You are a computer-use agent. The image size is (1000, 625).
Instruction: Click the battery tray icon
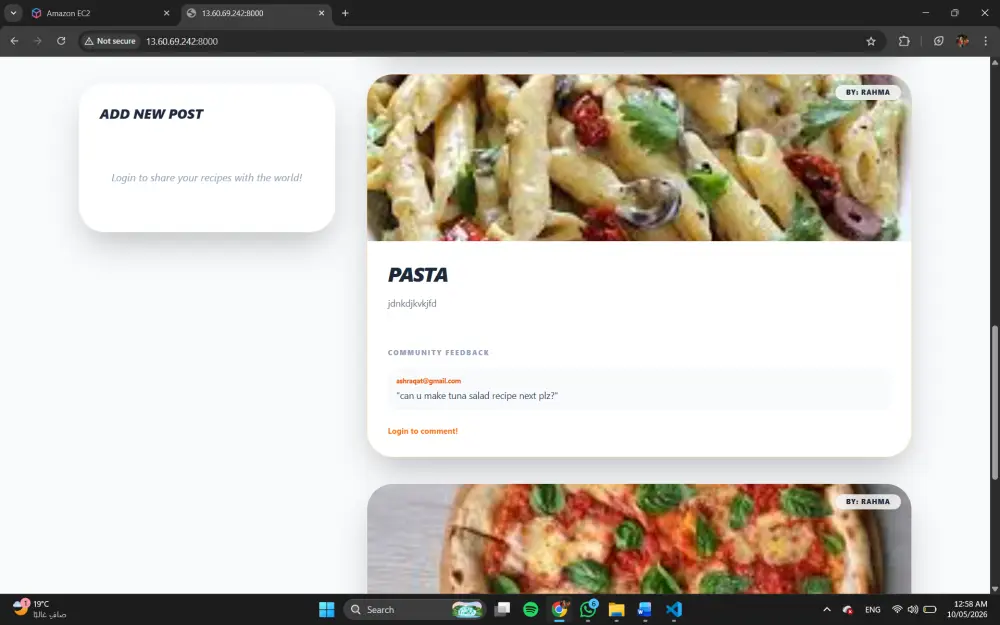coord(930,610)
